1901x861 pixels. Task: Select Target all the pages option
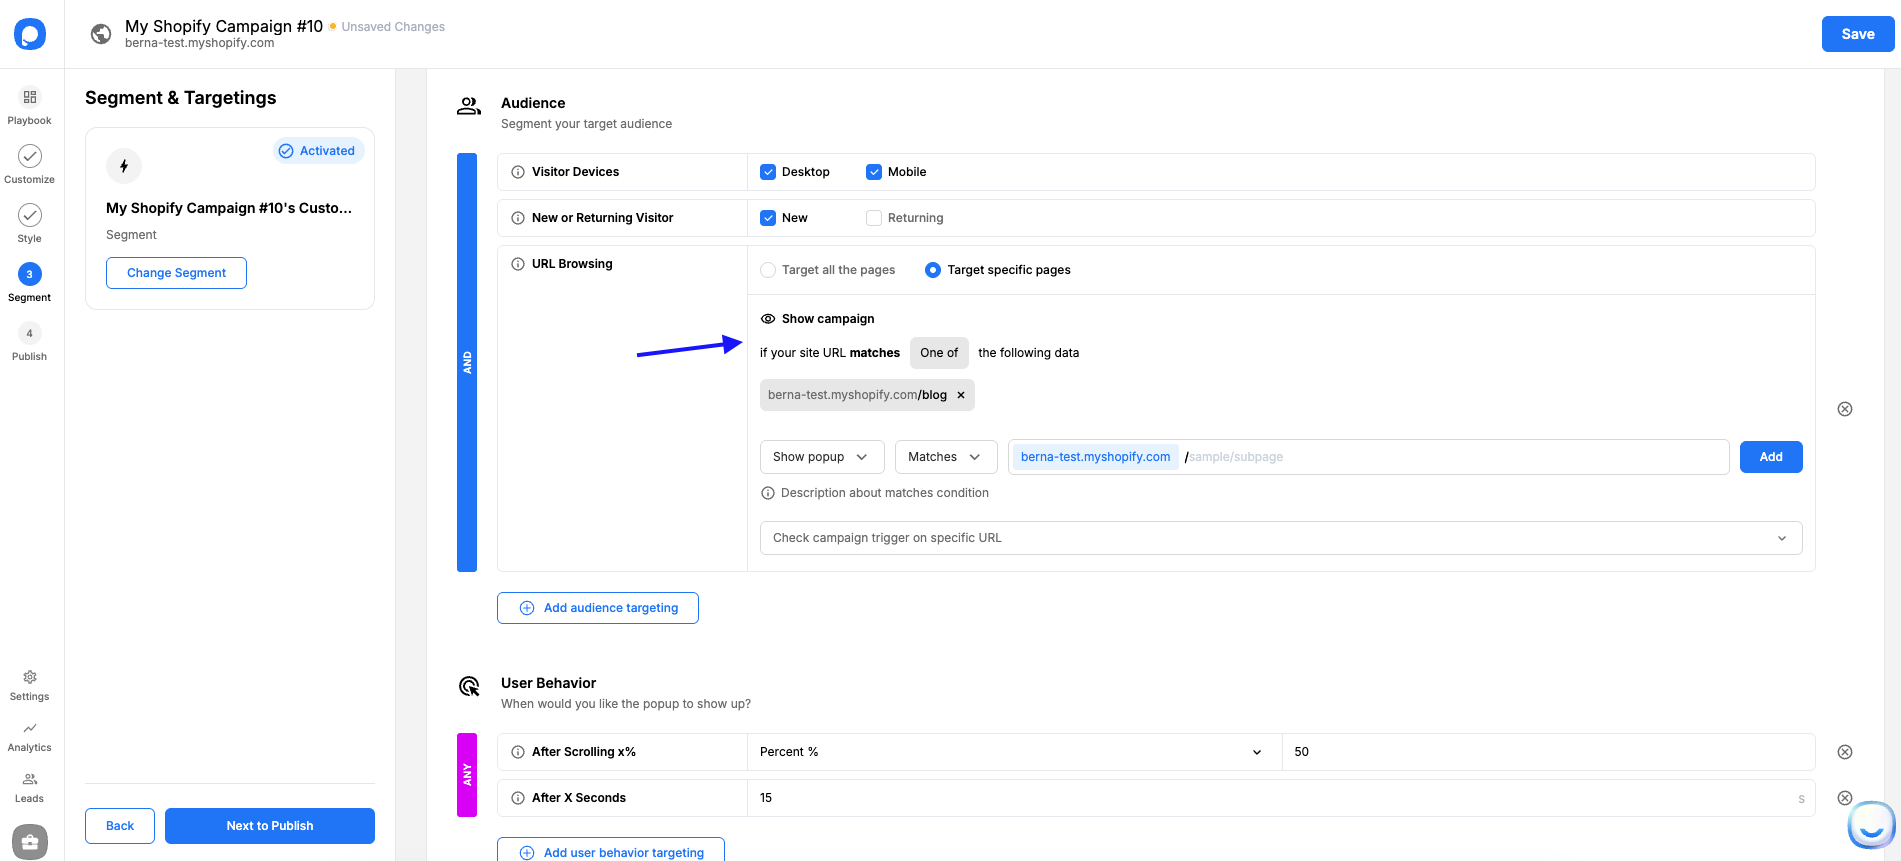[768, 270]
